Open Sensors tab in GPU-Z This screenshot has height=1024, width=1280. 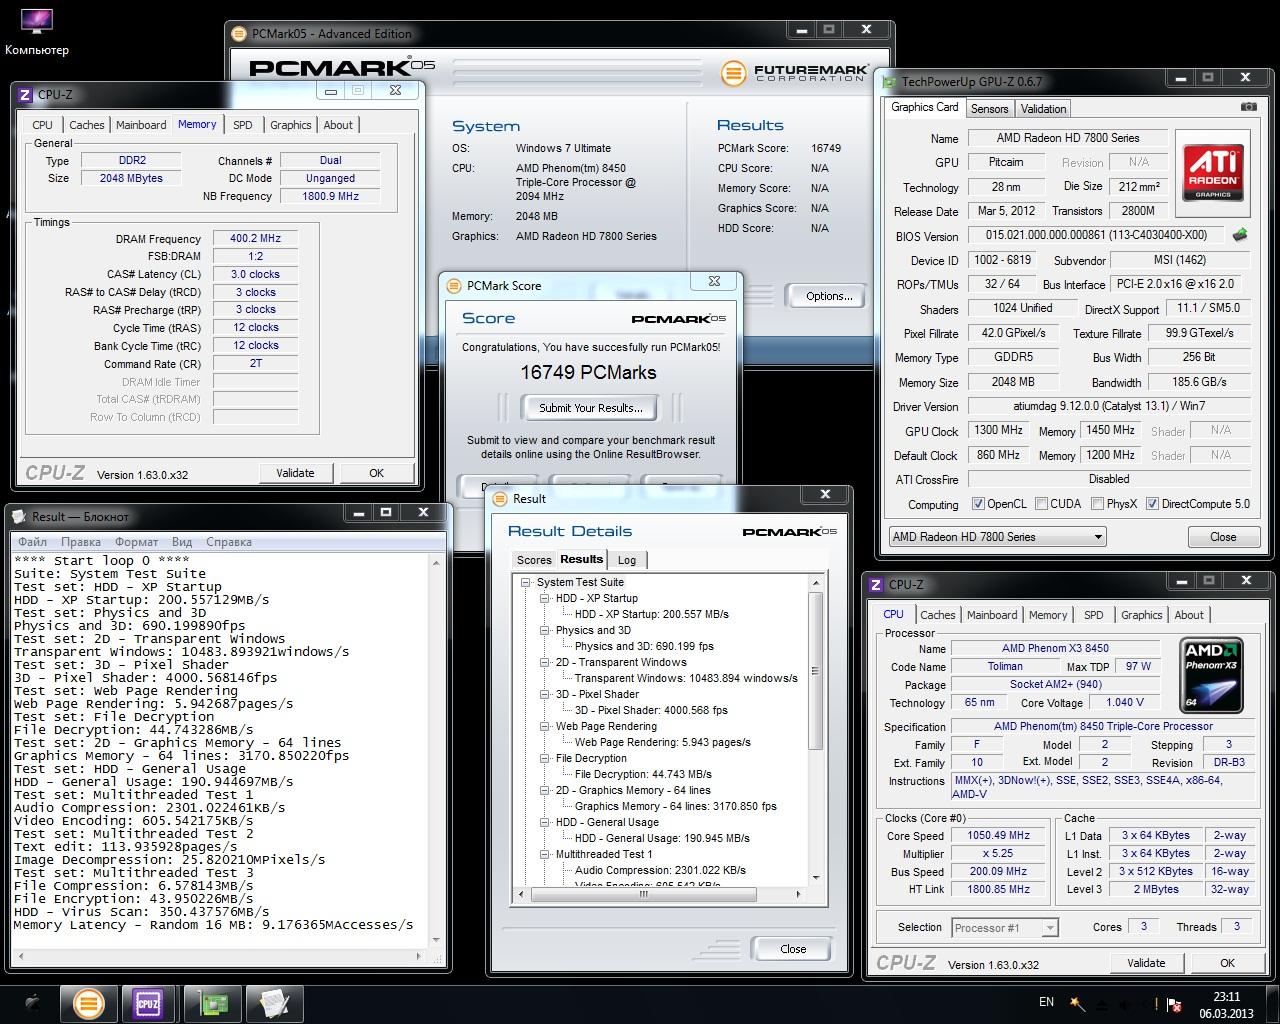tap(989, 109)
